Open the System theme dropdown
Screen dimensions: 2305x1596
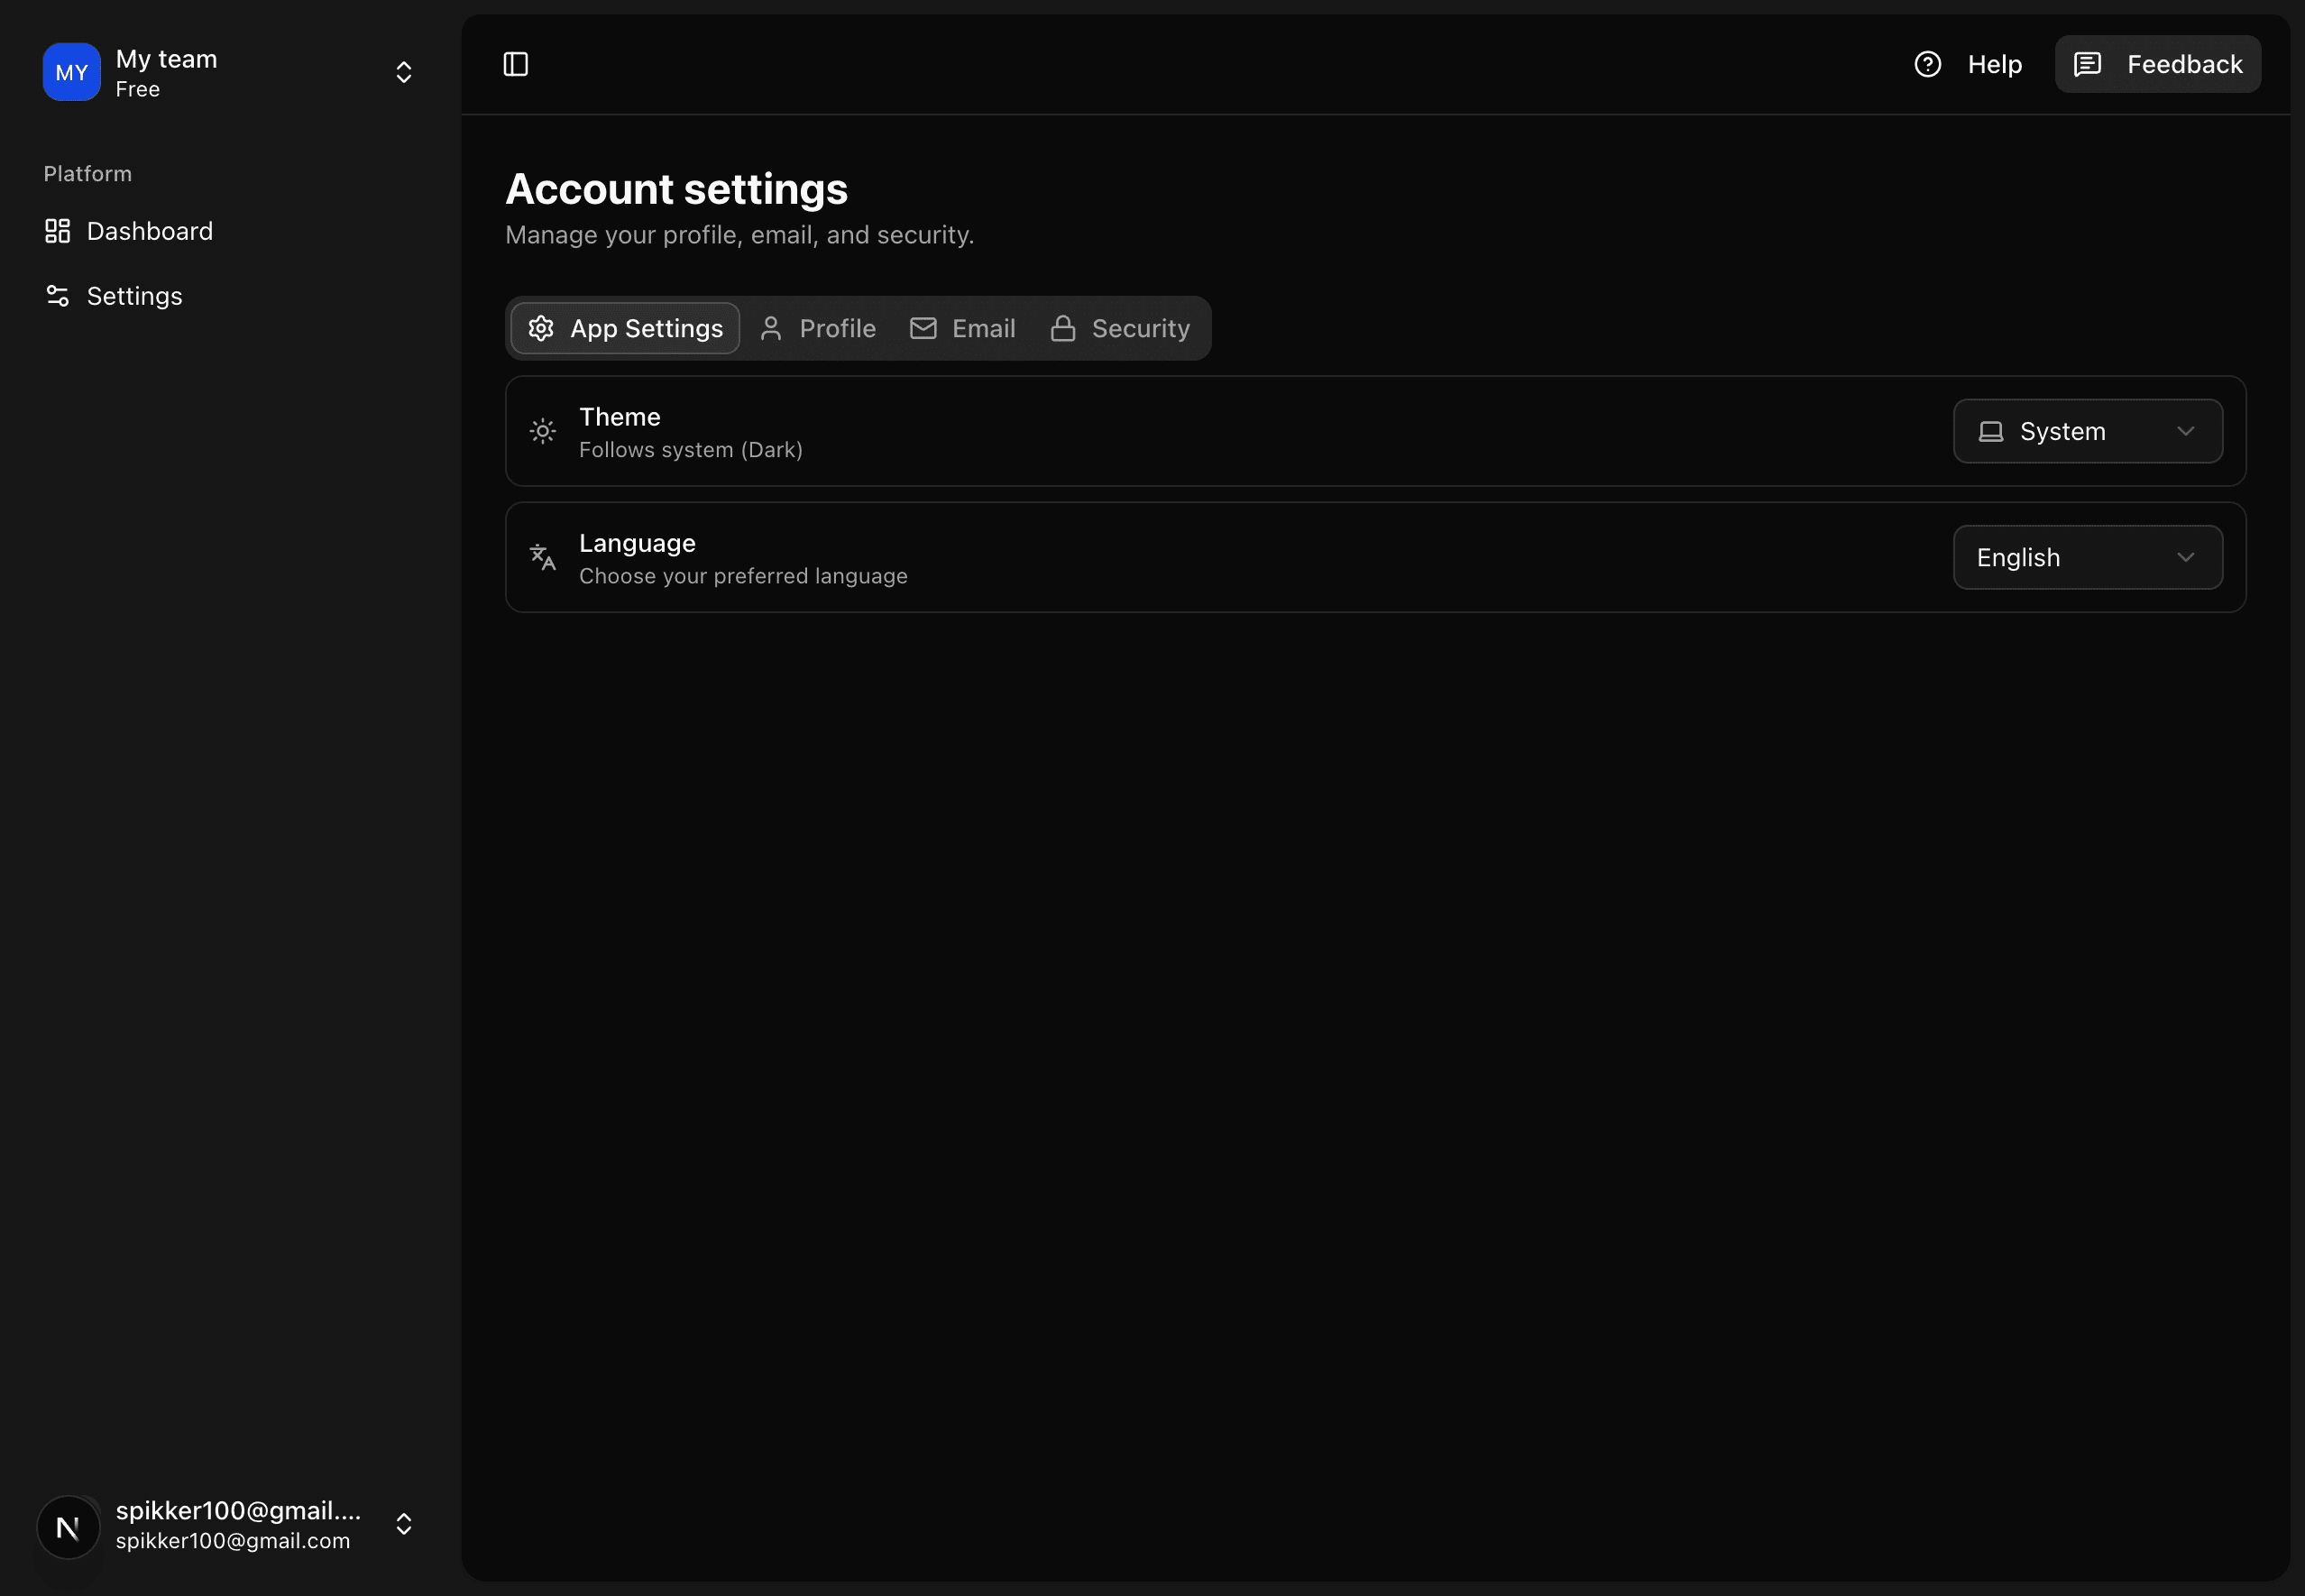pyautogui.click(x=2087, y=431)
